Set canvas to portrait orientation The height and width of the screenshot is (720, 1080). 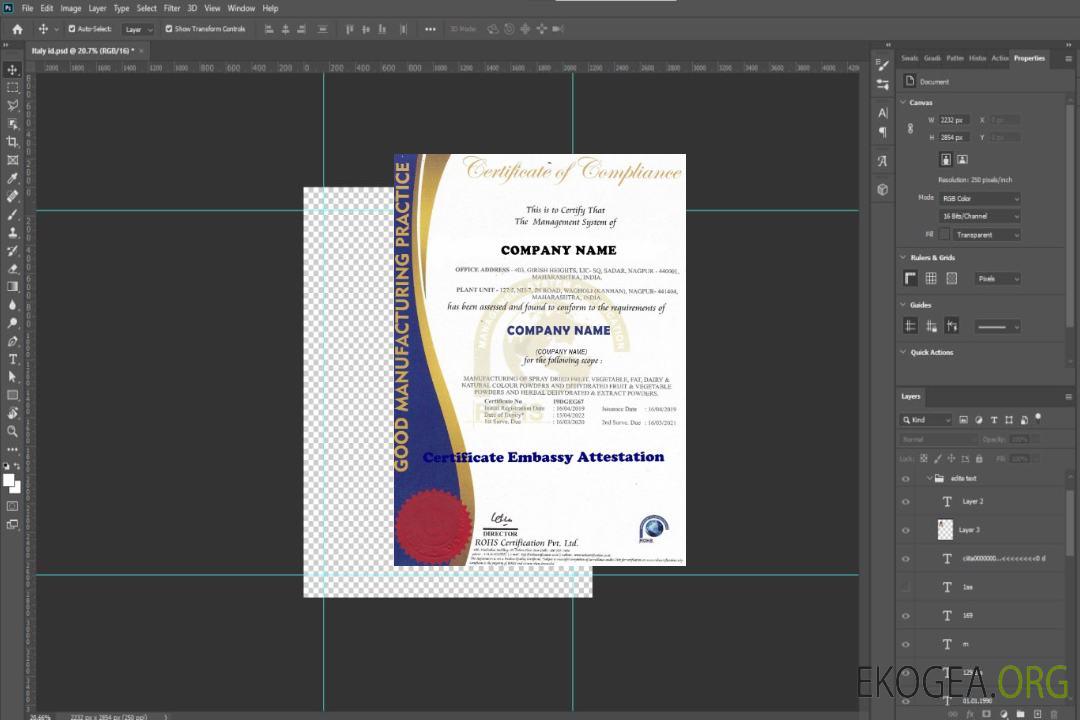click(946, 159)
